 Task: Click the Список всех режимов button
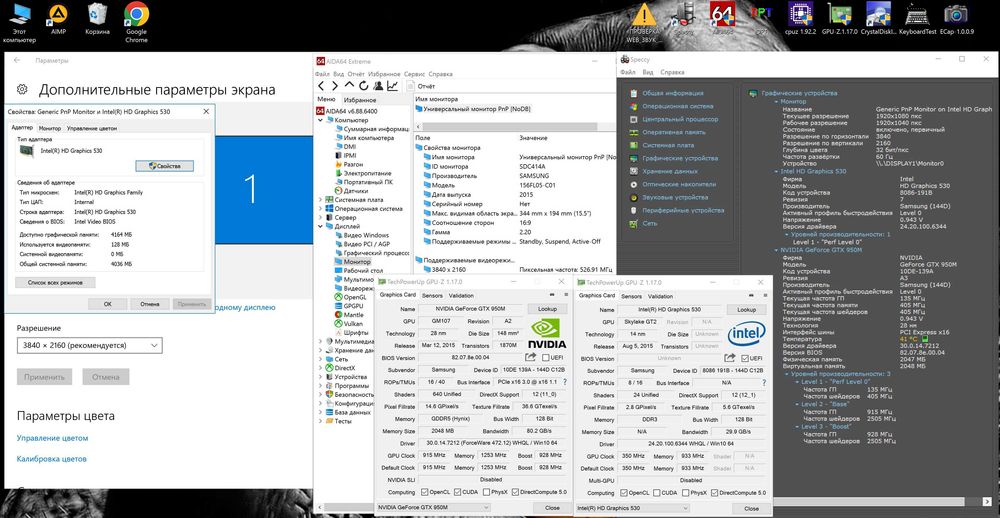pyautogui.click(x=55, y=282)
